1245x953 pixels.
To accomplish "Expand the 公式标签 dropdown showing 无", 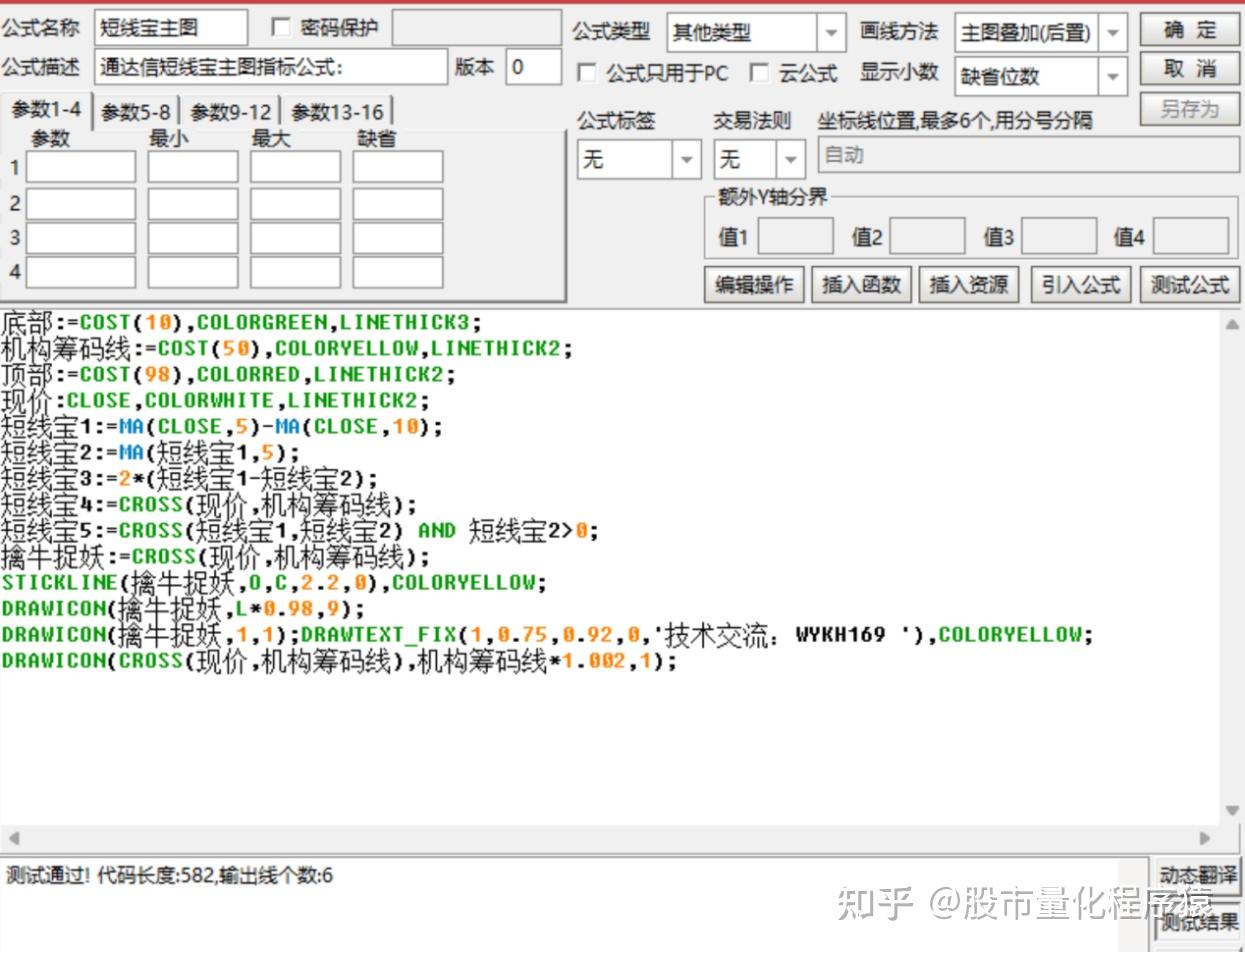I will point(686,159).
